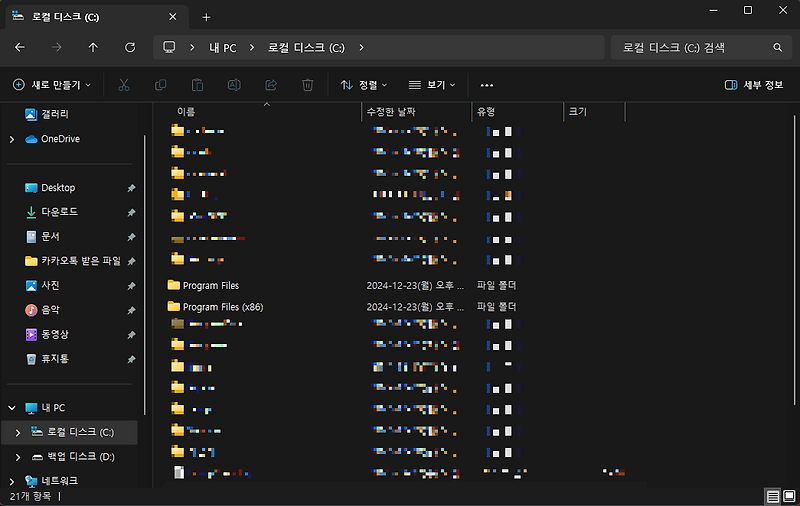Select 네트워크 in the sidebar
Viewport: 800px width, 506px height.
click(x=52, y=480)
